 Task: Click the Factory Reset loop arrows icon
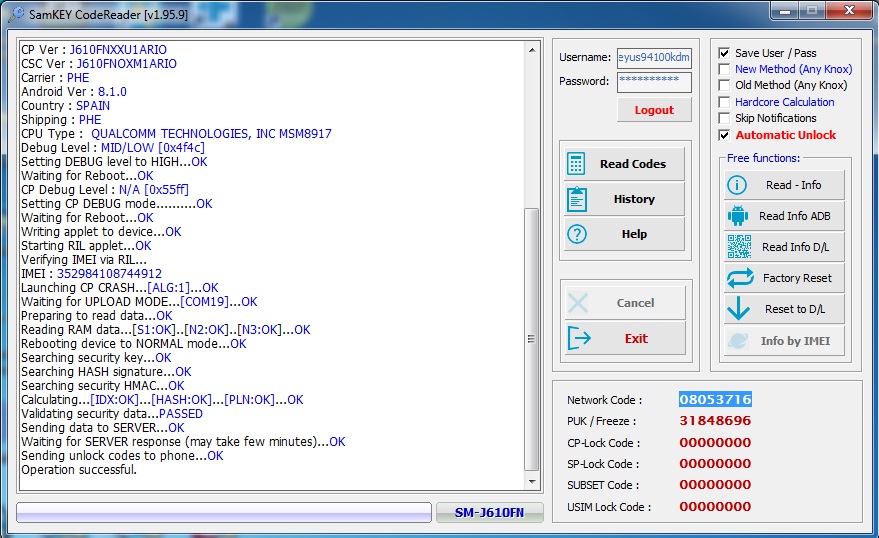tap(740, 278)
